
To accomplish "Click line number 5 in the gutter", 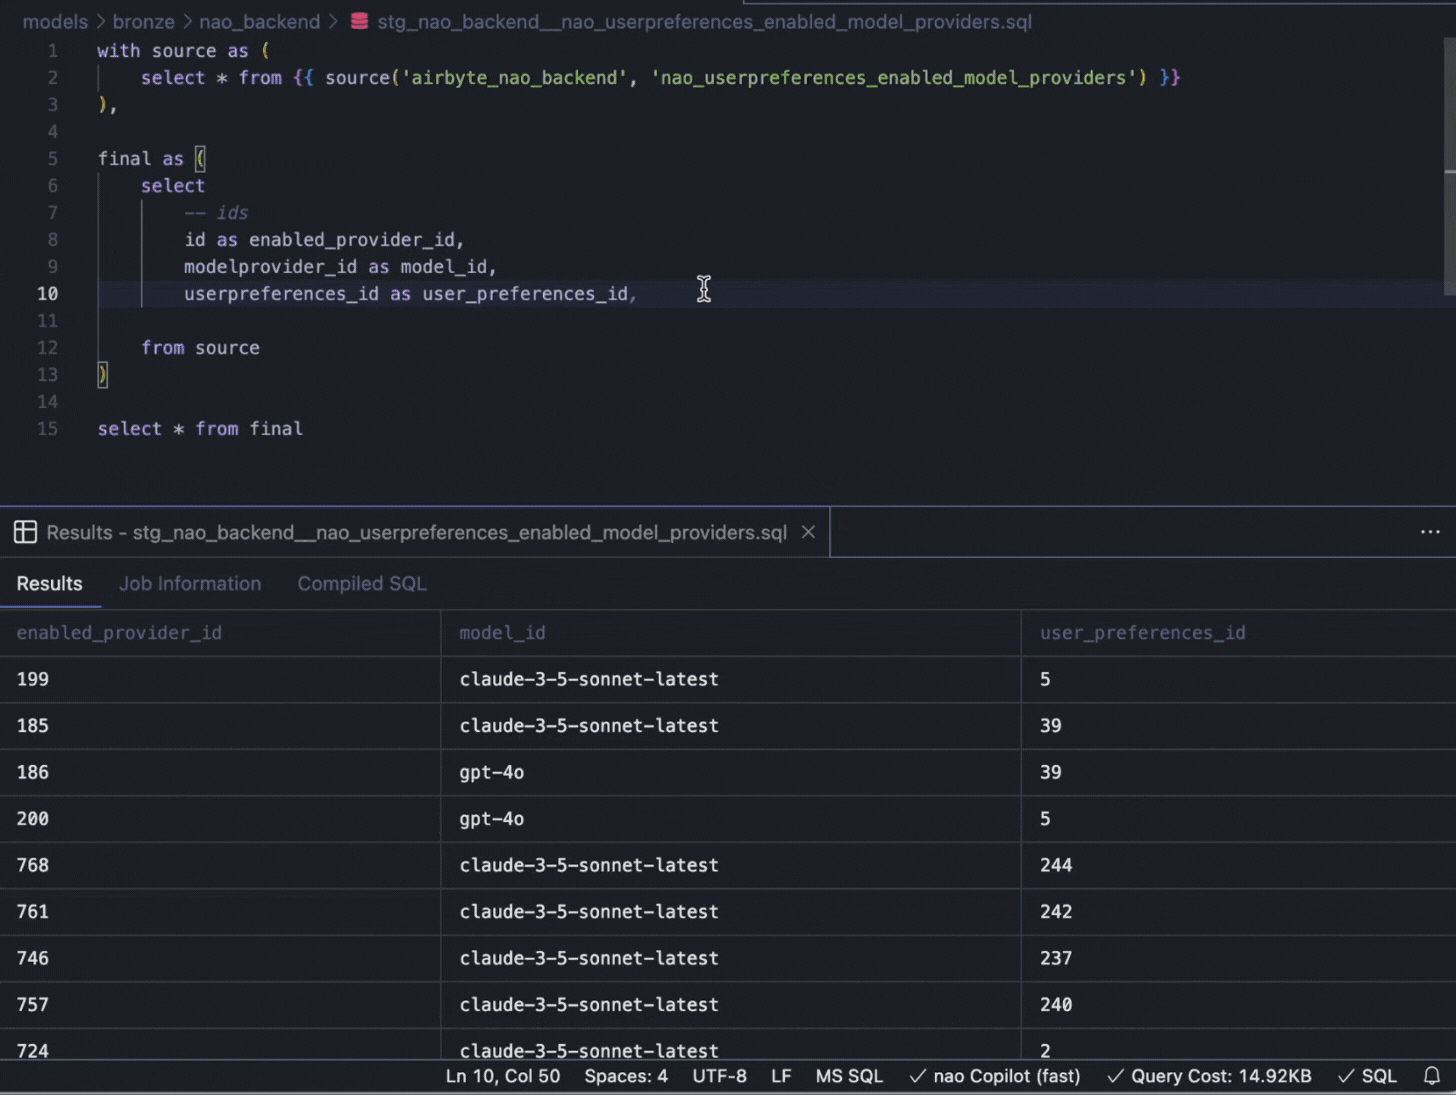I will 52,158.
